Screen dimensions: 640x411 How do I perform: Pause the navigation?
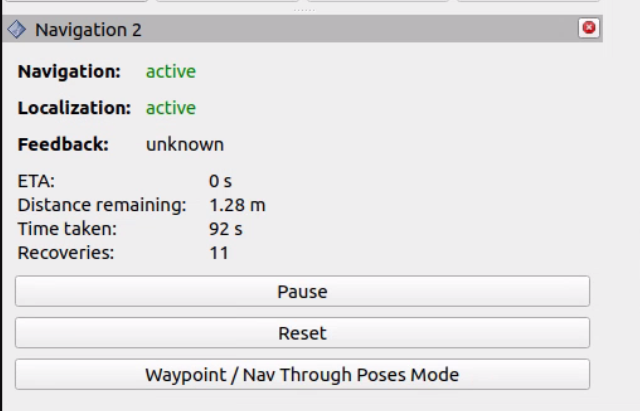click(x=302, y=292)
